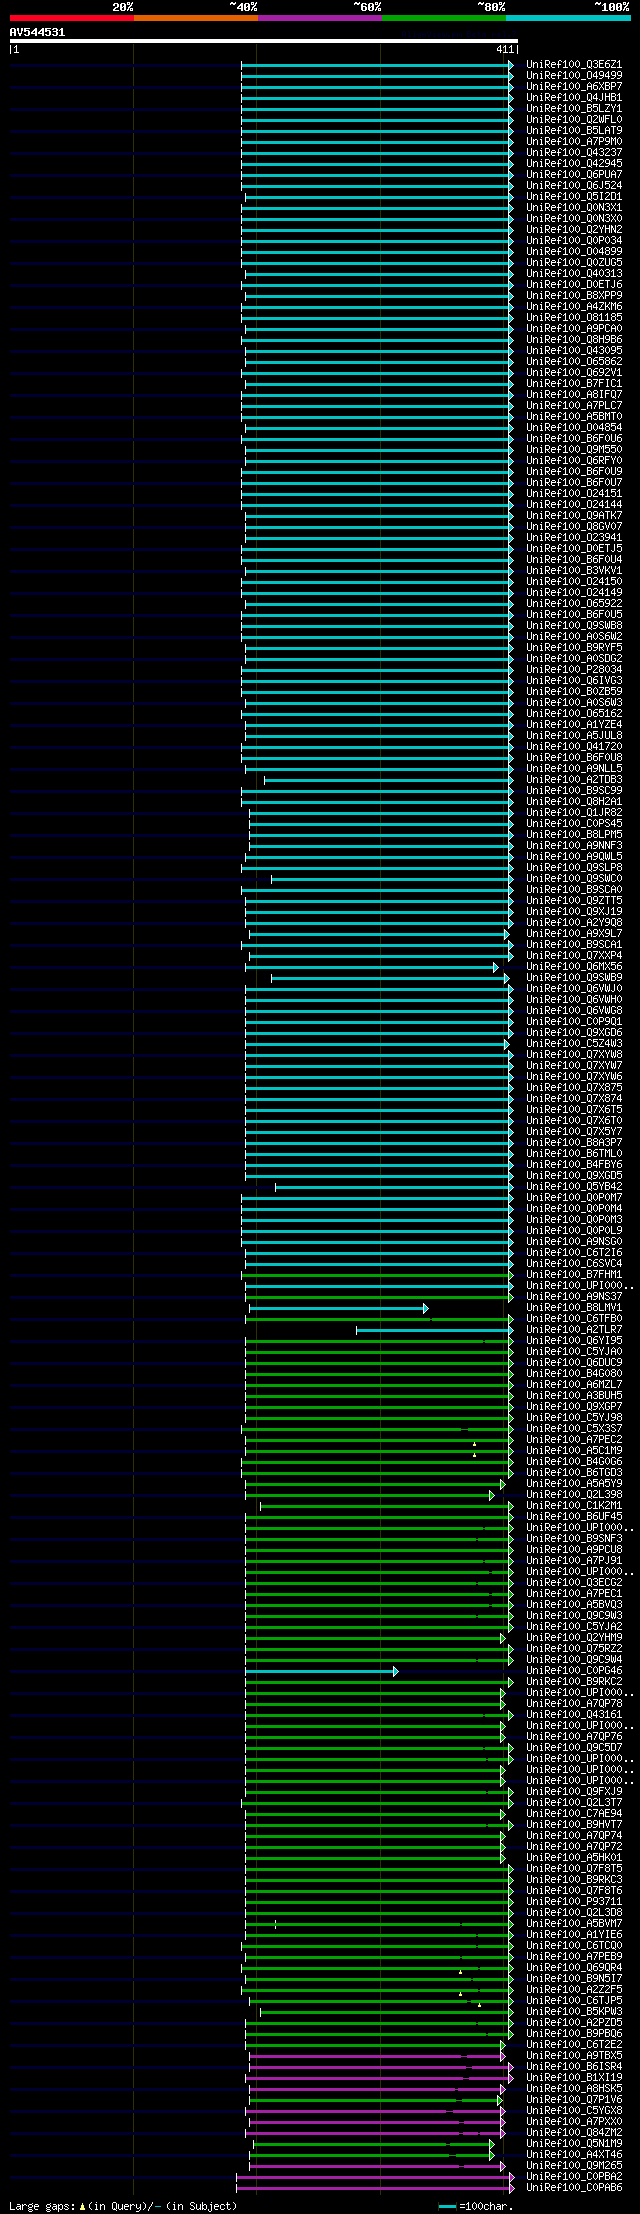Select hit UniRef100_B9PBQ6
Image resolution: width=640 pixels, height=2214 pixels.
574,2034
